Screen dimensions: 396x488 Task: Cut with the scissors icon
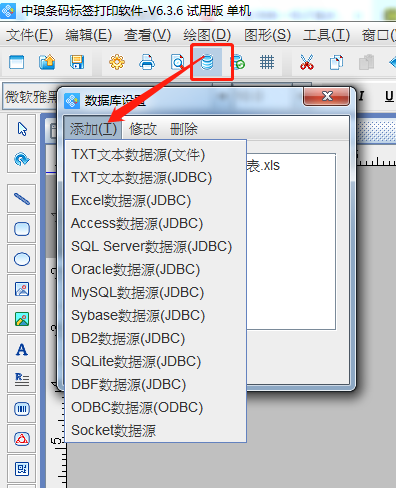pos(307,62)
